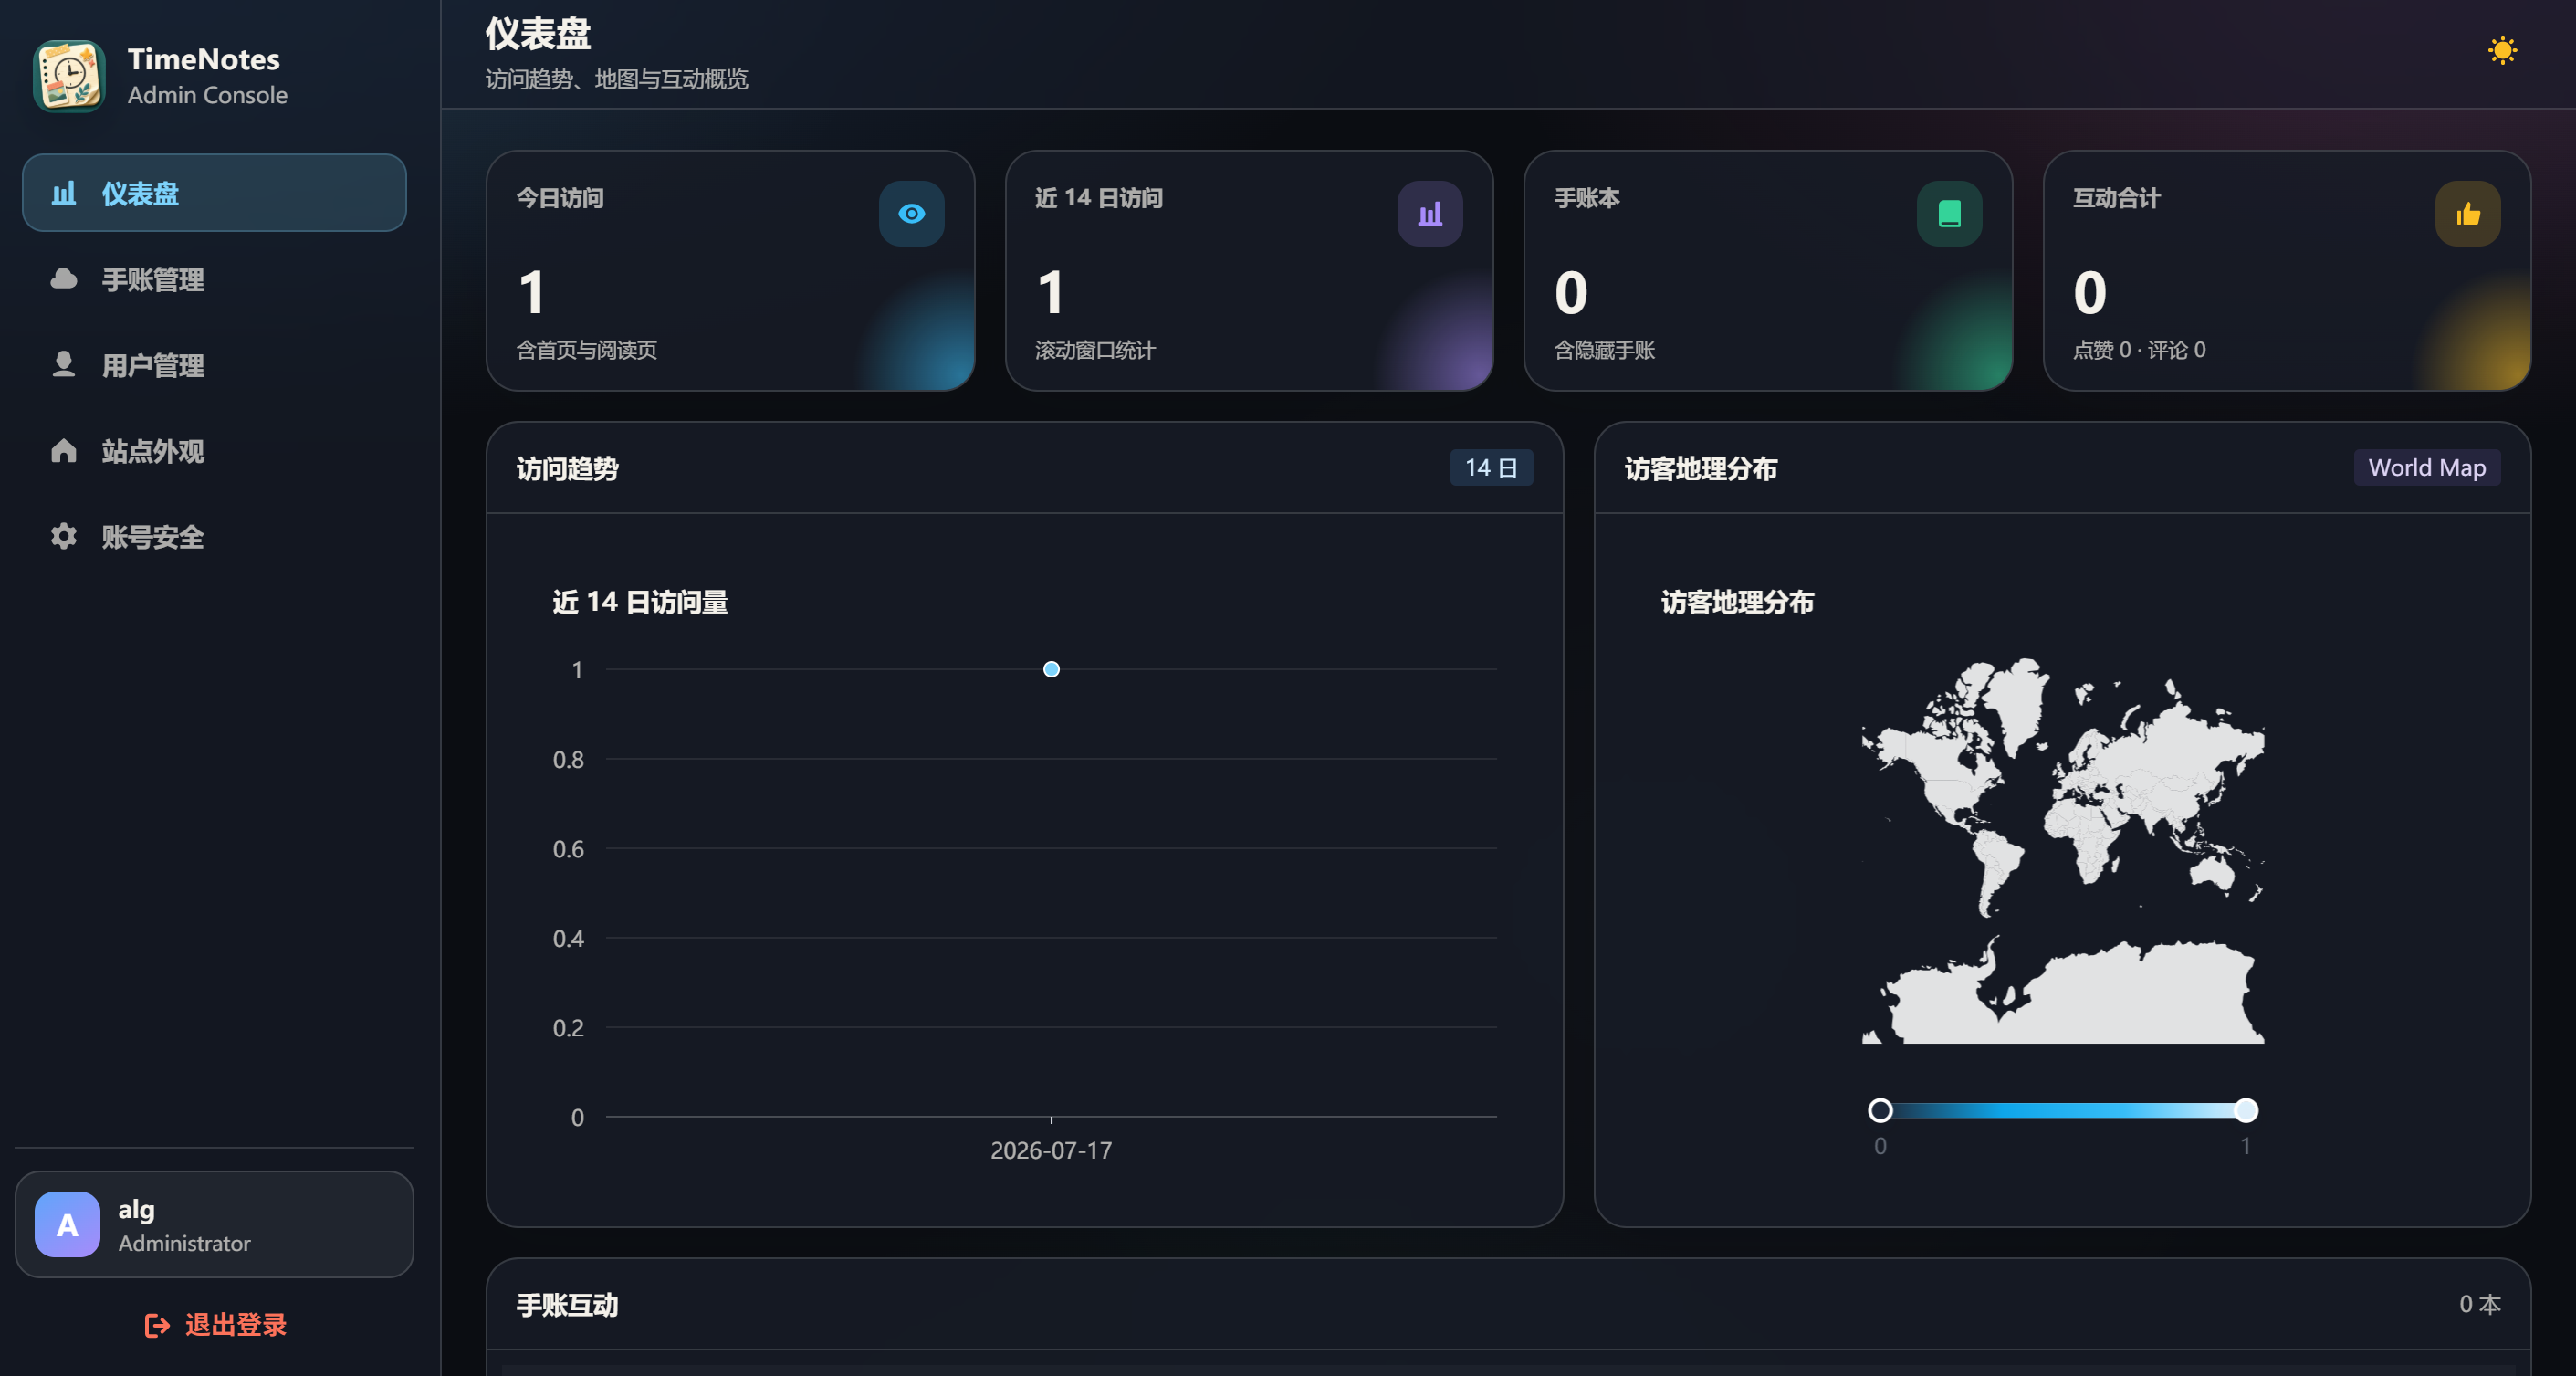Screen dimensions: 2576x1376
Task: Click the data point on the visits chart
Action: [x=1051, y=669]
